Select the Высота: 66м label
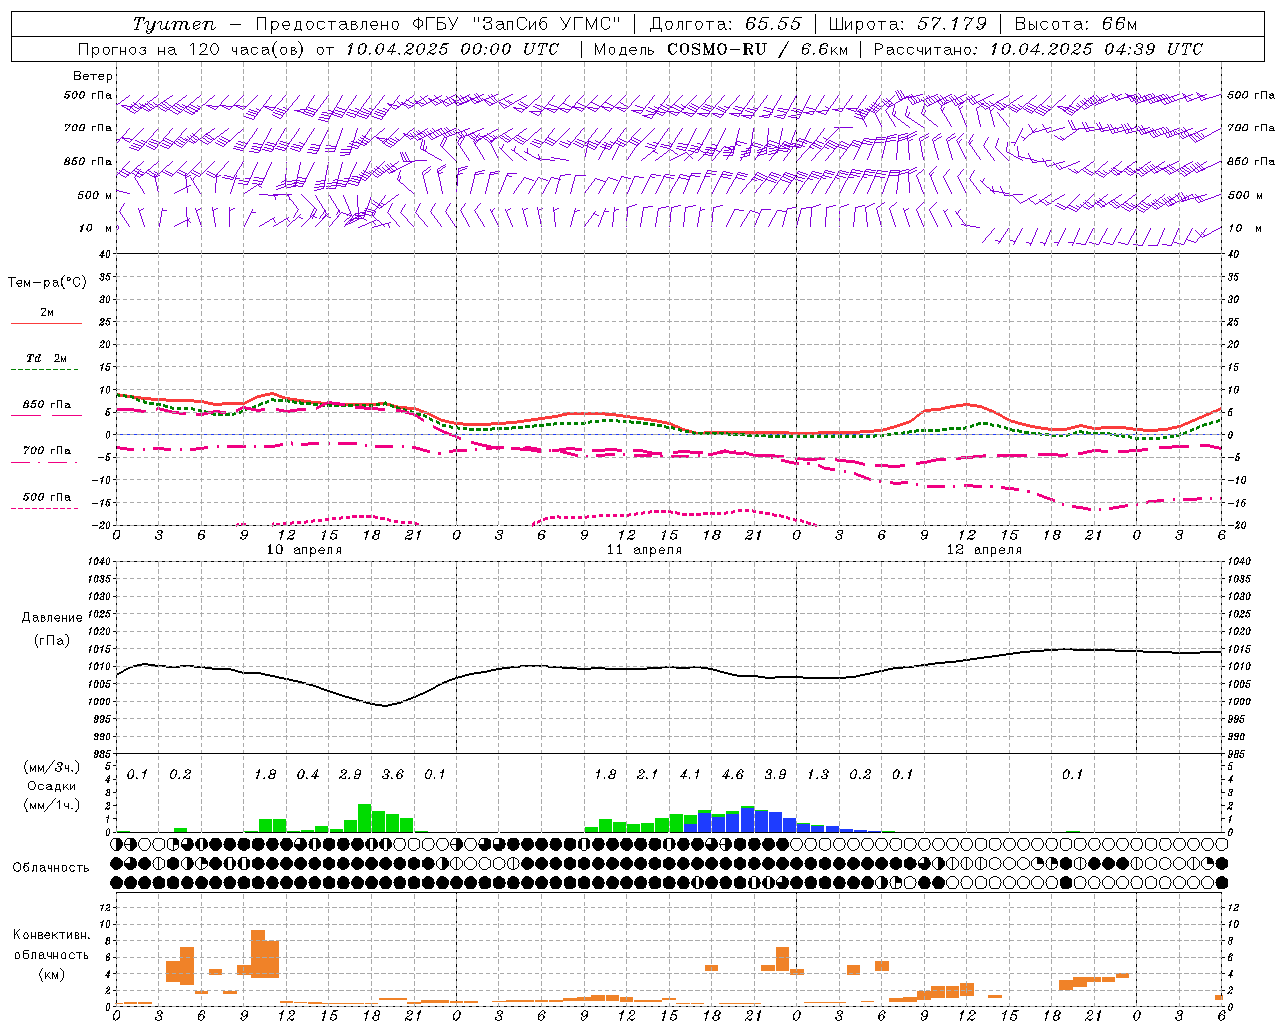 point(1076,24)
